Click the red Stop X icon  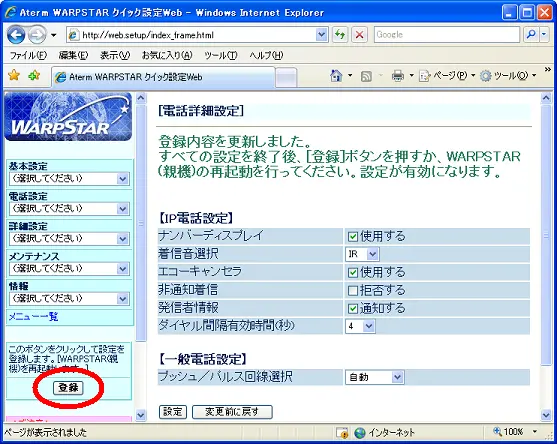pos(359,35)
